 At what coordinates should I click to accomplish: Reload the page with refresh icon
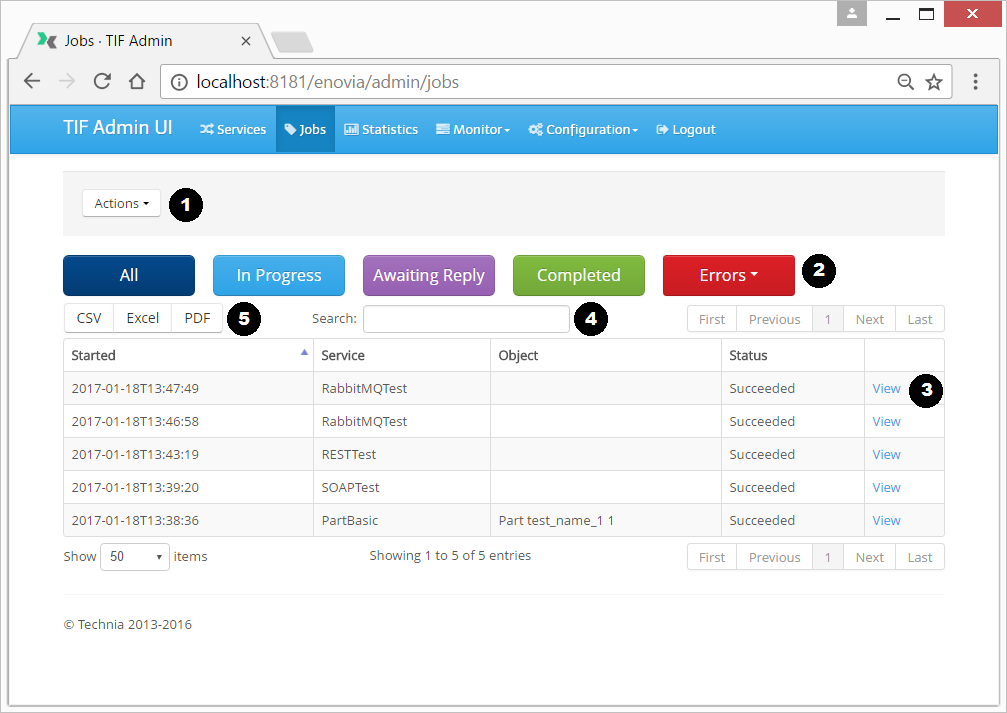point(102,82)
